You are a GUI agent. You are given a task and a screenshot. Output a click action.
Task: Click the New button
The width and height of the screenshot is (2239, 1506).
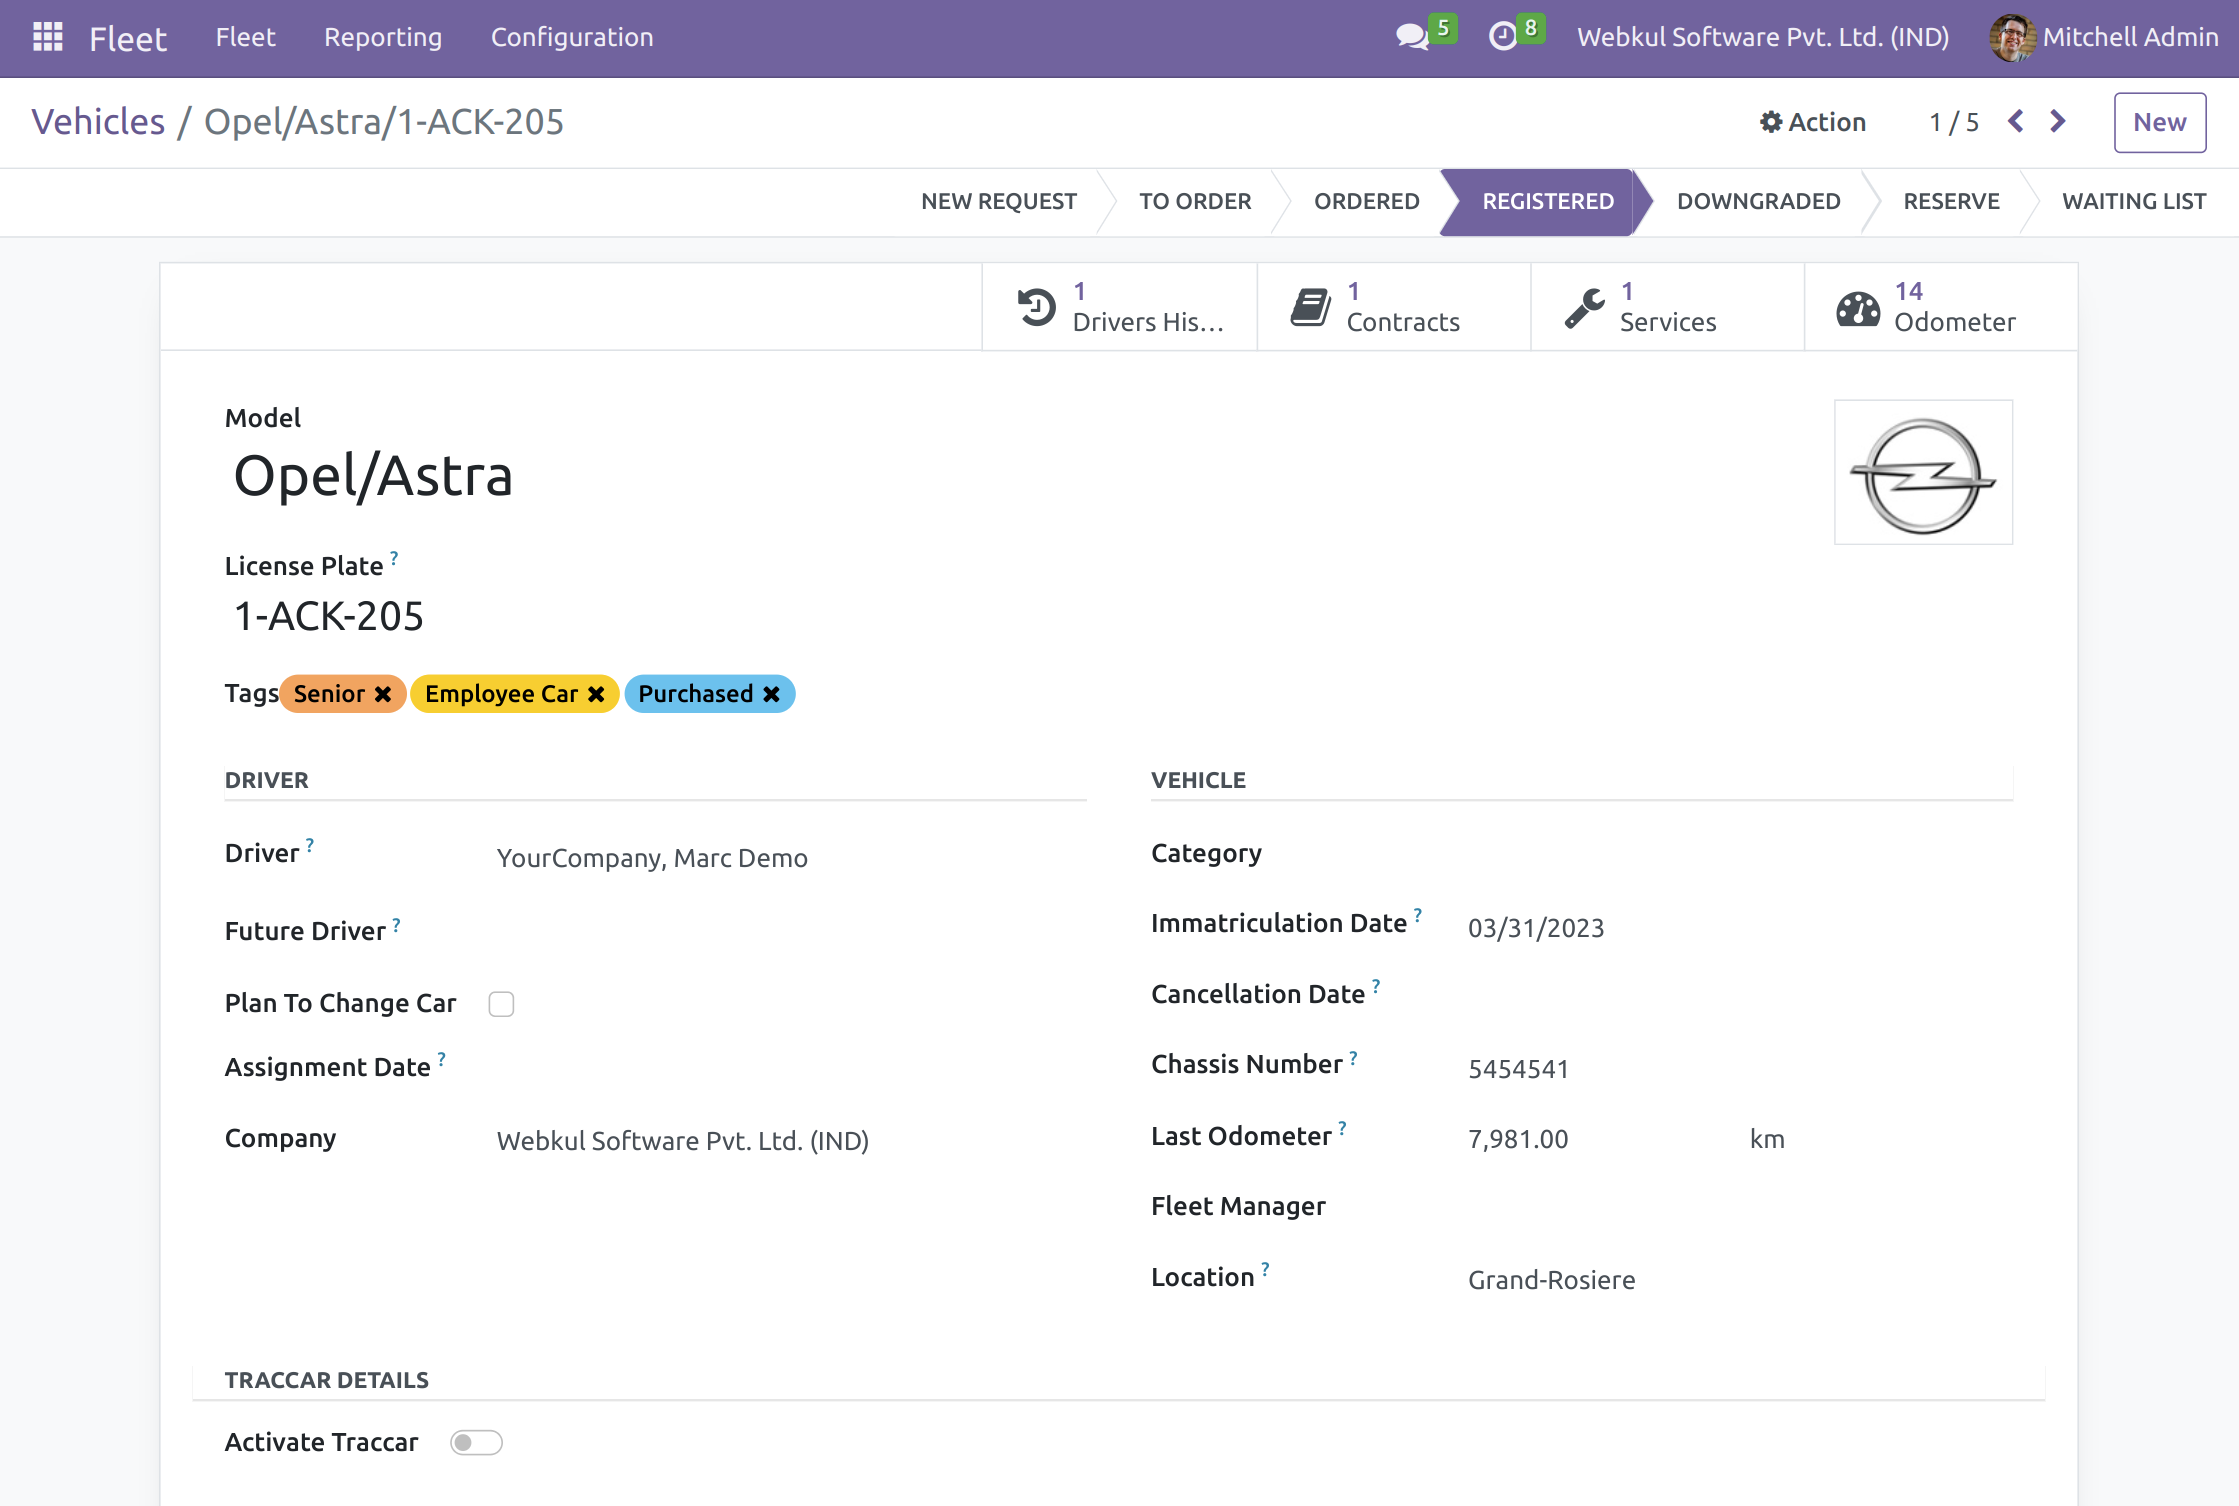tap(2158, 122)
